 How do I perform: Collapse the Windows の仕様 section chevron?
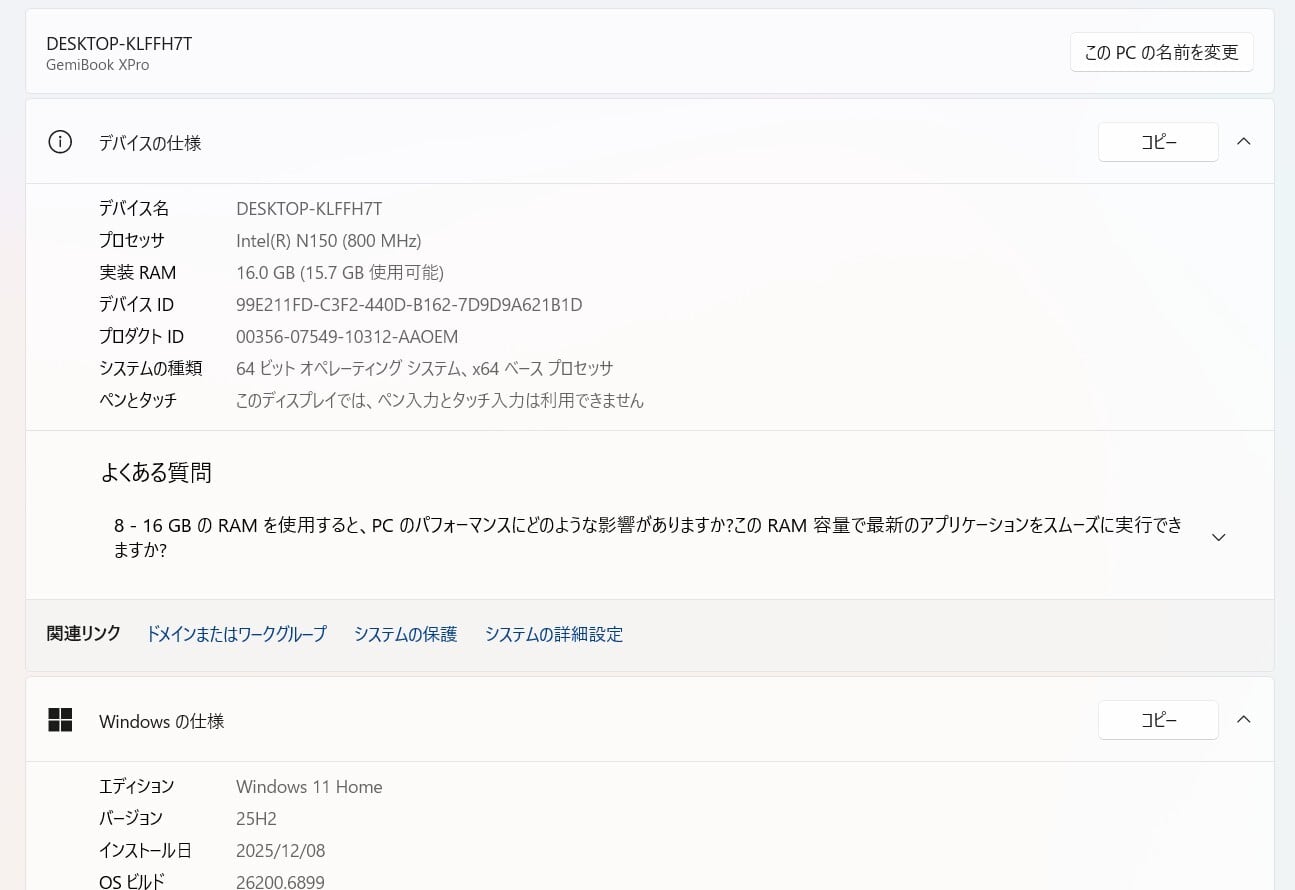pos(1244,720)
